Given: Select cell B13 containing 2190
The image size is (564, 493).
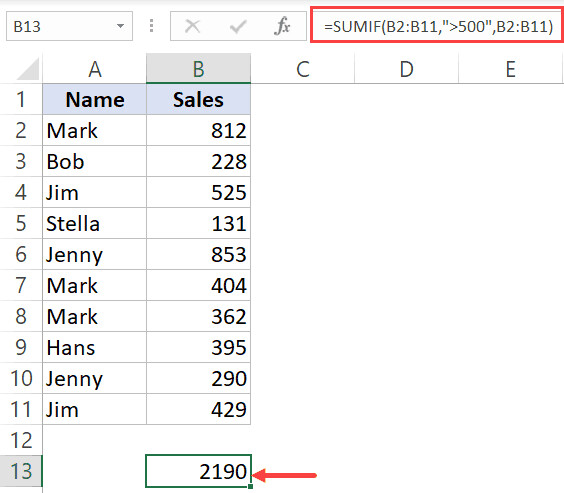Looking at the screenshot, I should tap(199, 471).
